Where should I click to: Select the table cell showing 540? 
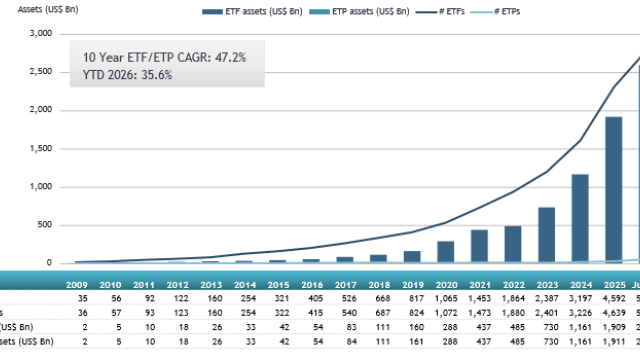click(349, 313)
